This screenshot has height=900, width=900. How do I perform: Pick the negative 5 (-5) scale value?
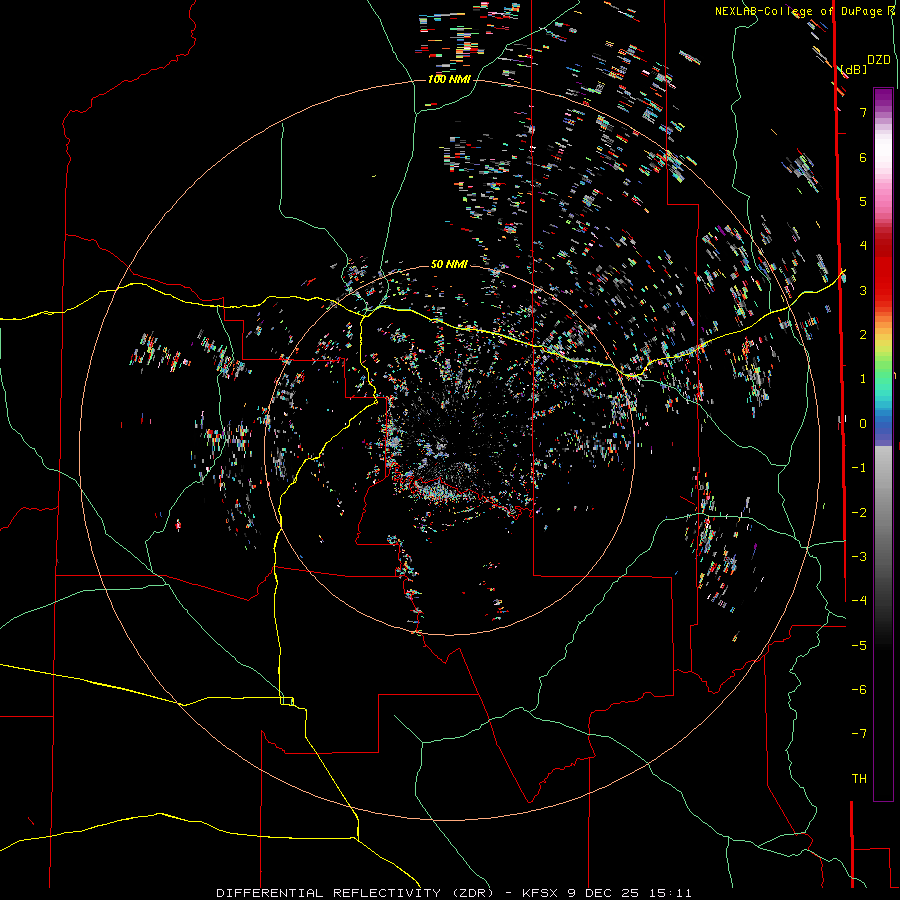point(859,646)
